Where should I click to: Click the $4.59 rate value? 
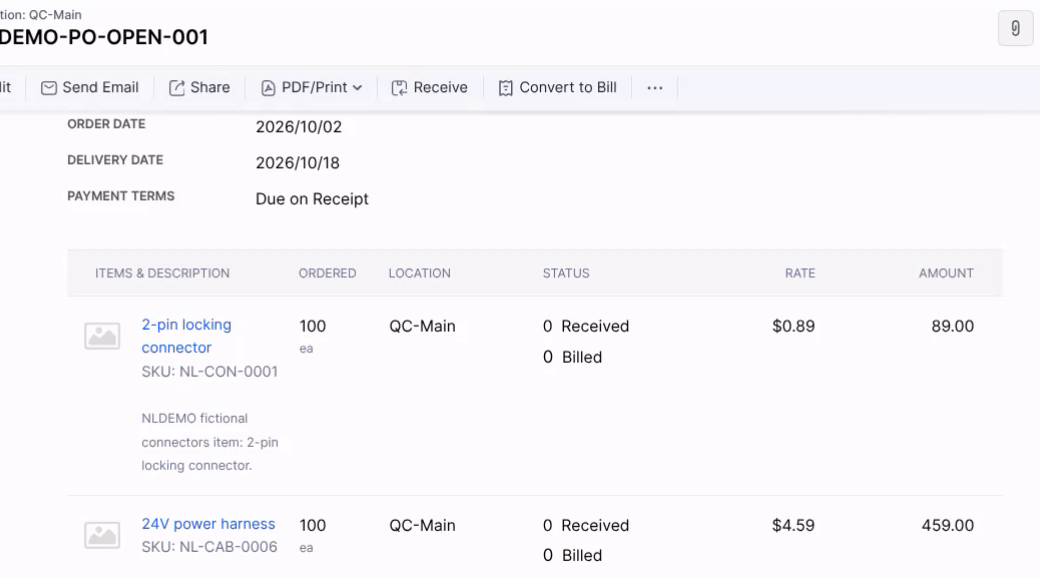click(x=793, y=526)
